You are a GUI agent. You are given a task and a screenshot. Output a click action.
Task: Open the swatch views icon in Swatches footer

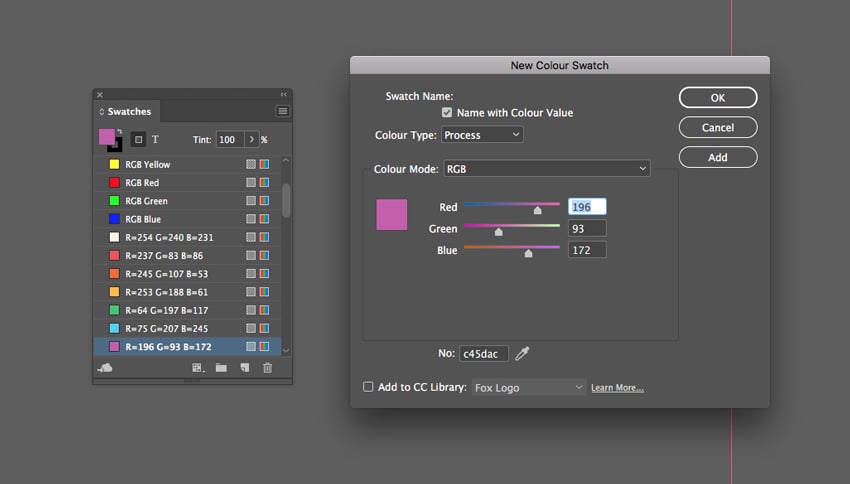click(x=198, y=368)
